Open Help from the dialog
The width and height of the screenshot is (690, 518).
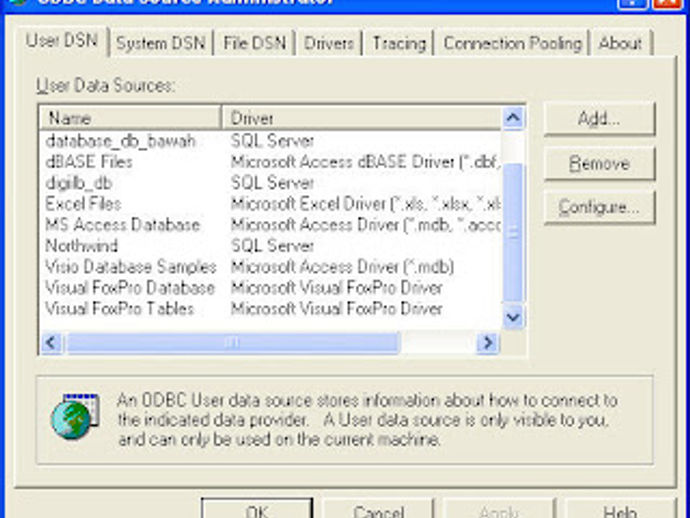[x=620, y=510]
